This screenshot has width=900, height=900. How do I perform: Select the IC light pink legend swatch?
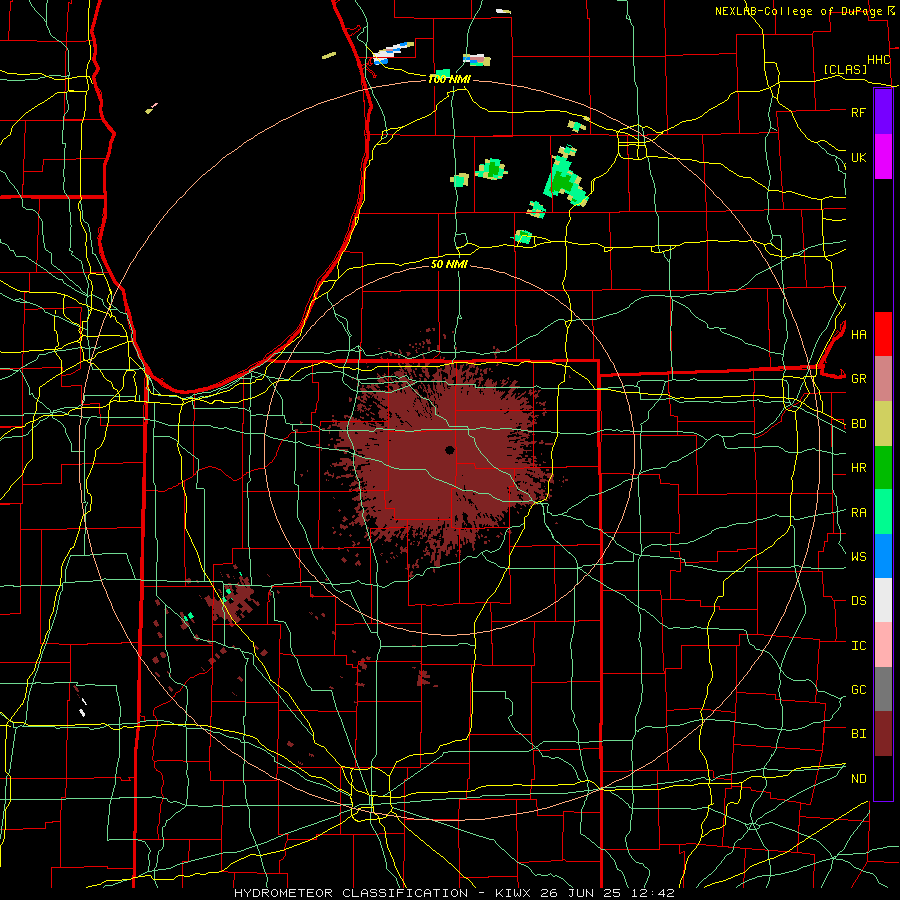pyautogui.click(x=883, y=645)
